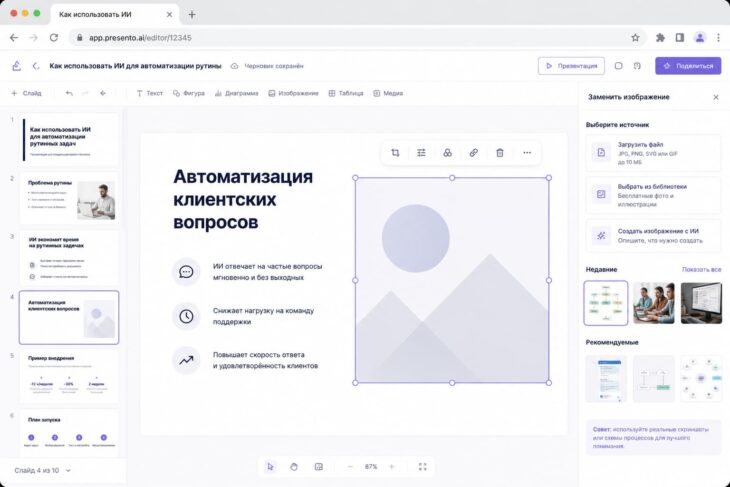Viewport: 730px width, 487px height.
Task: Open browser profile avatar icon
Action: (x=699, y=38)
